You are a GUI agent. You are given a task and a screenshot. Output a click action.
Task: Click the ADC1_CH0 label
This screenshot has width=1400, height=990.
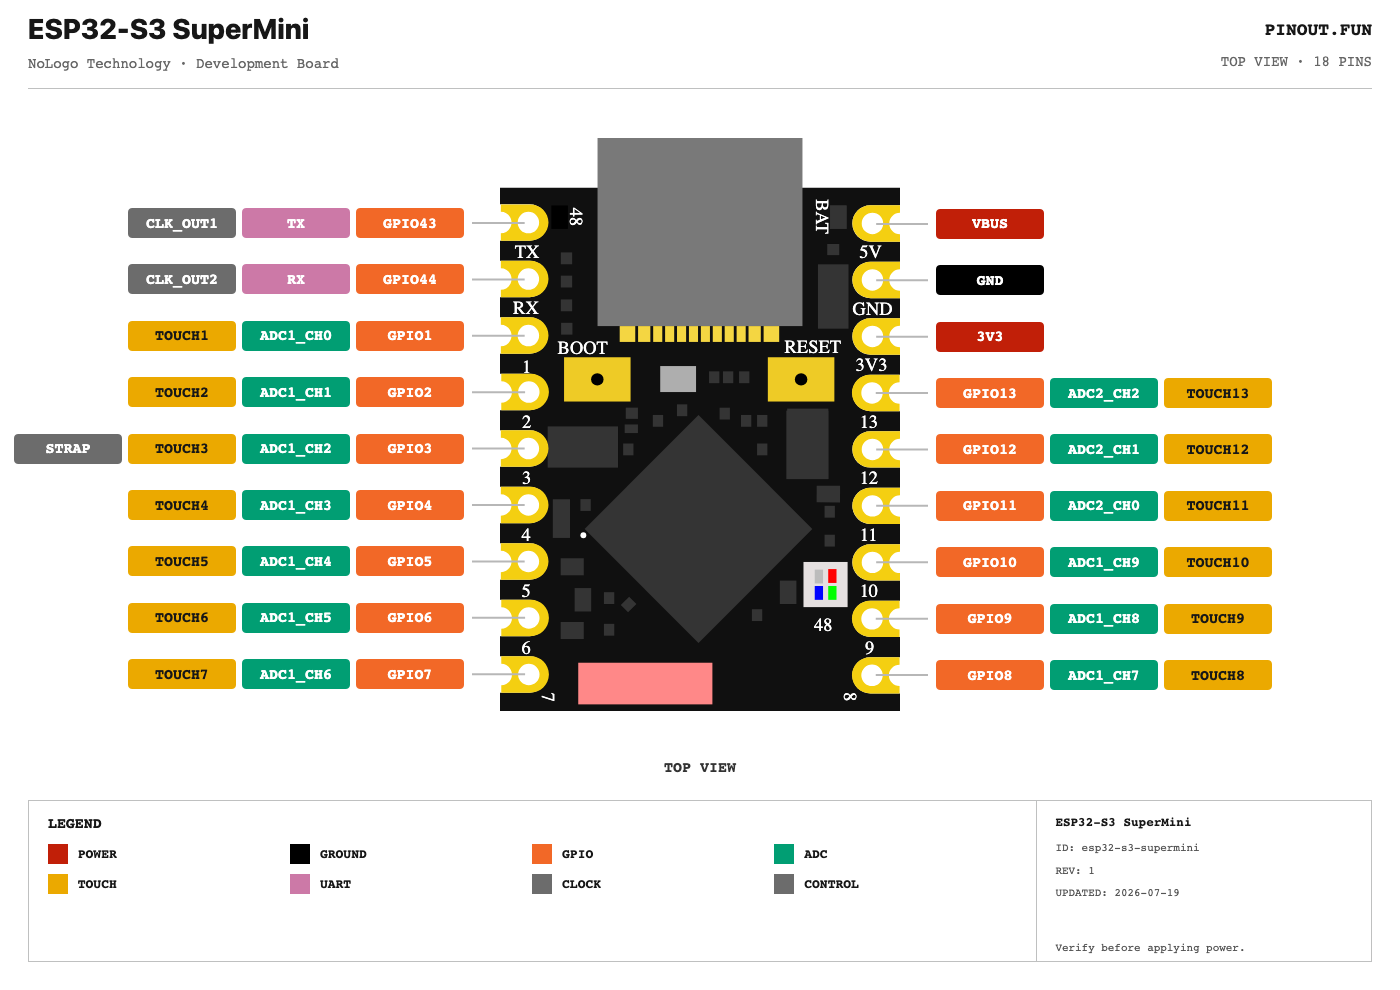click(x=296, y=336)
